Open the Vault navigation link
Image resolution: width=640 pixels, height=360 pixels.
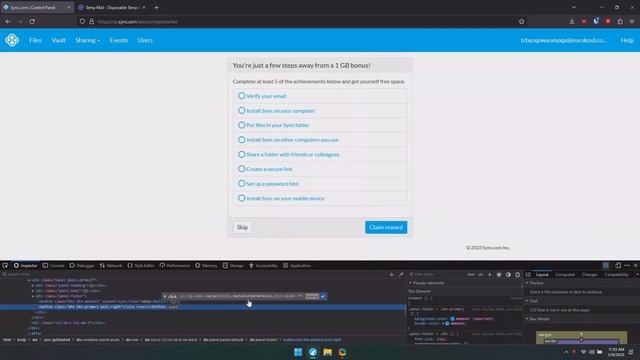click(58, 40)
